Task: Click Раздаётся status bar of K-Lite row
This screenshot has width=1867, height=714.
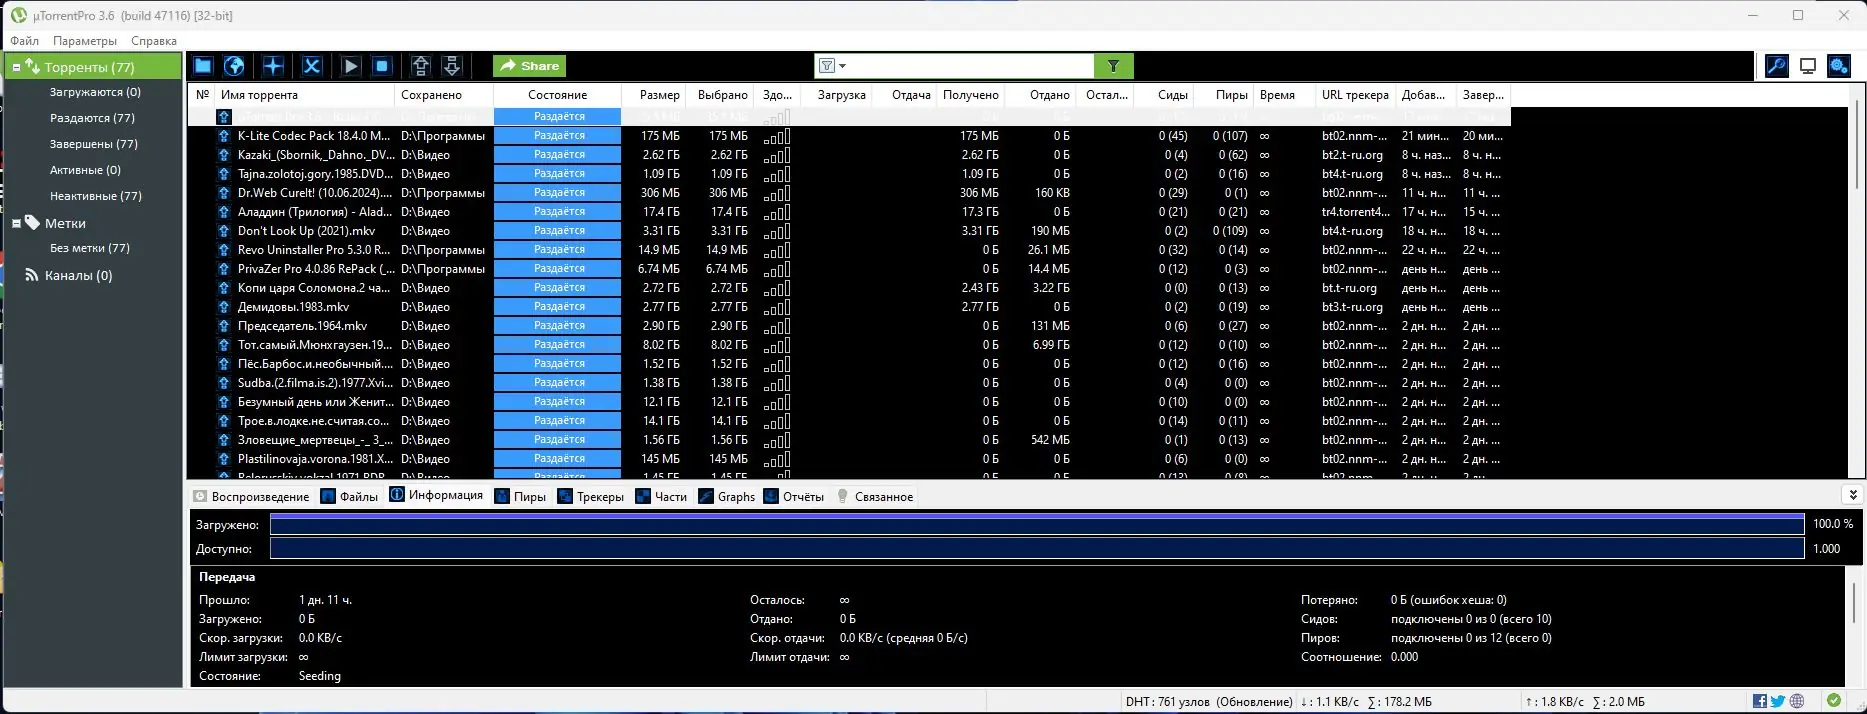Action: (558, 136)
